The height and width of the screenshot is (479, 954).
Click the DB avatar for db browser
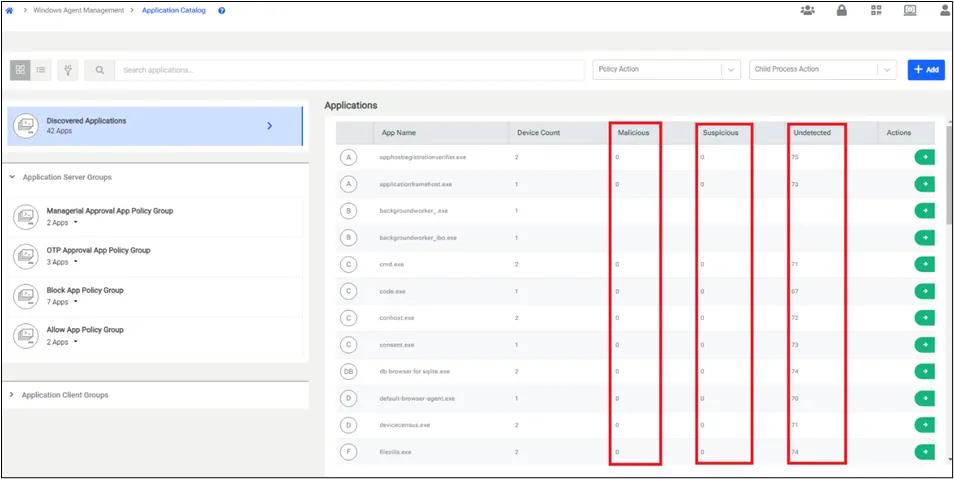[348, 371]
